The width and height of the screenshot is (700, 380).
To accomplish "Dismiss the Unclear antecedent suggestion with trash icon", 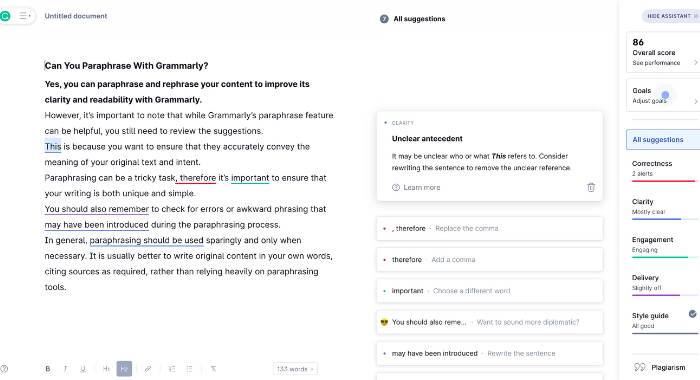I will click(591, 188).
